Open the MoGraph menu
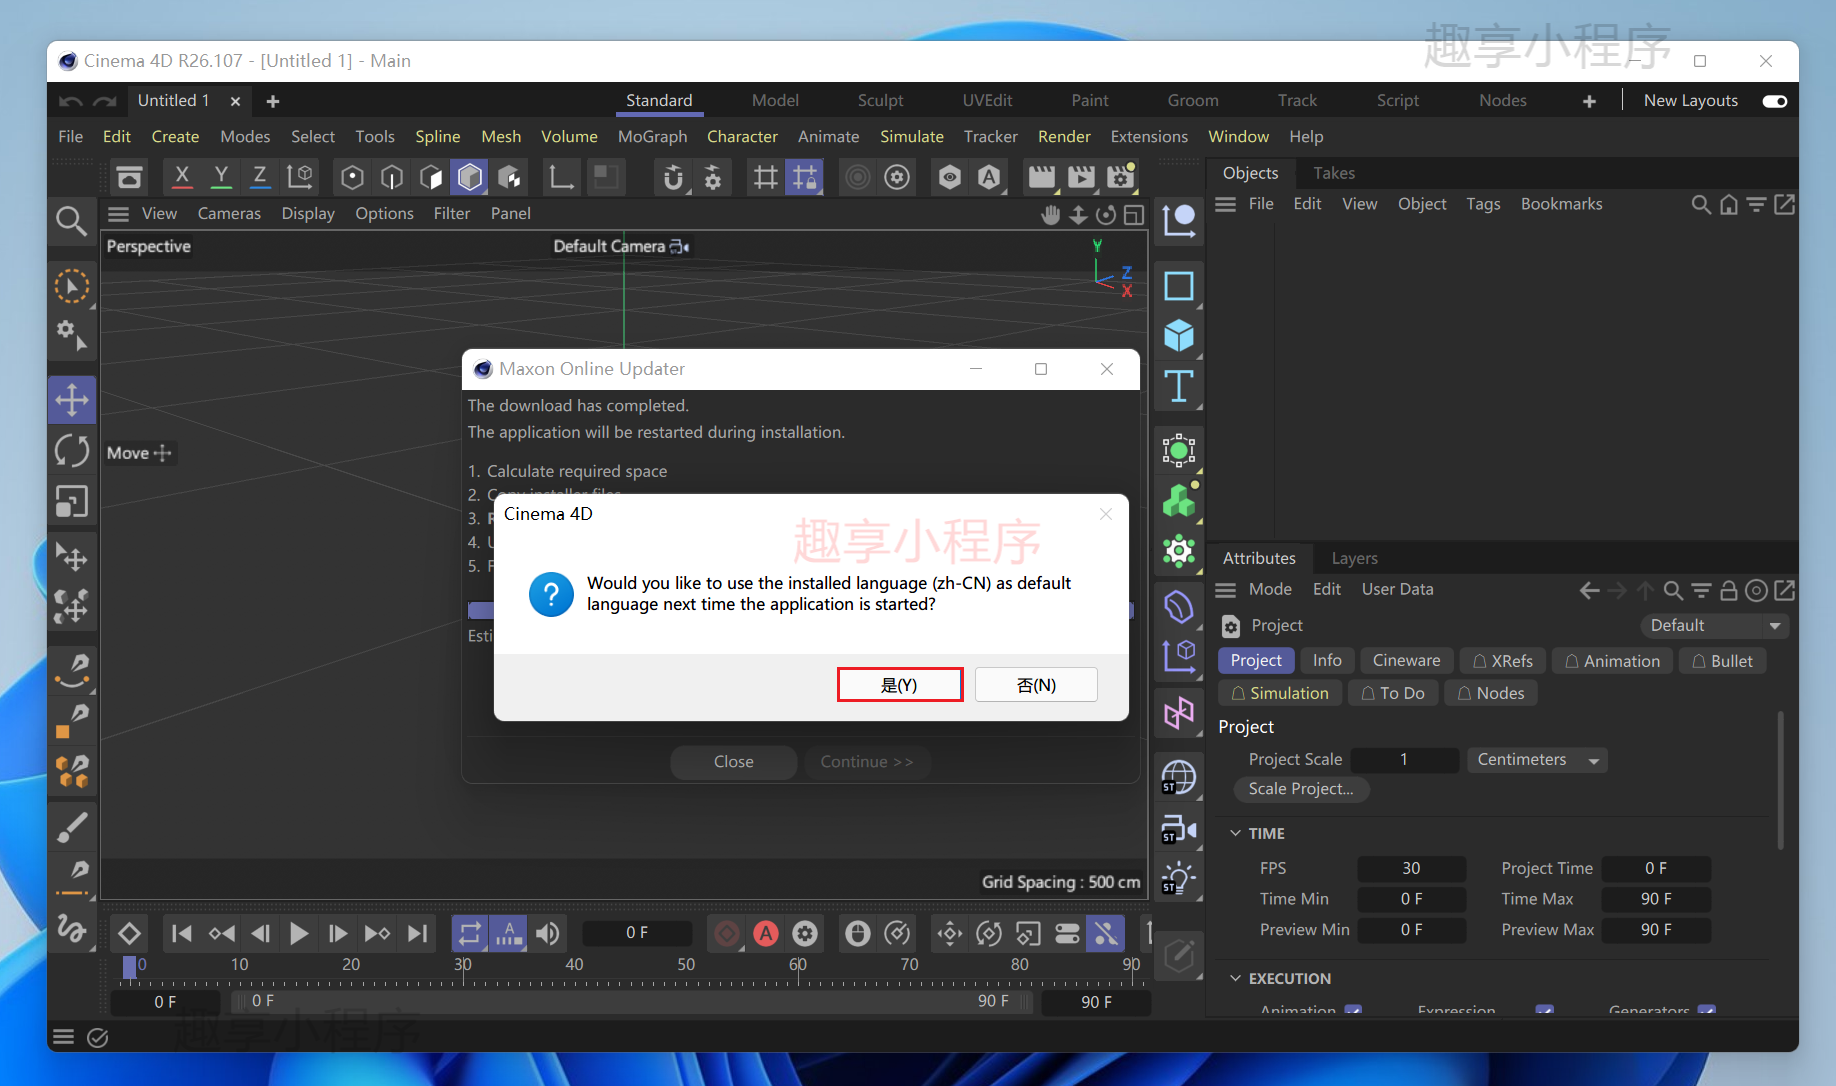1836x1086 pixels. (x=652, y=137)
